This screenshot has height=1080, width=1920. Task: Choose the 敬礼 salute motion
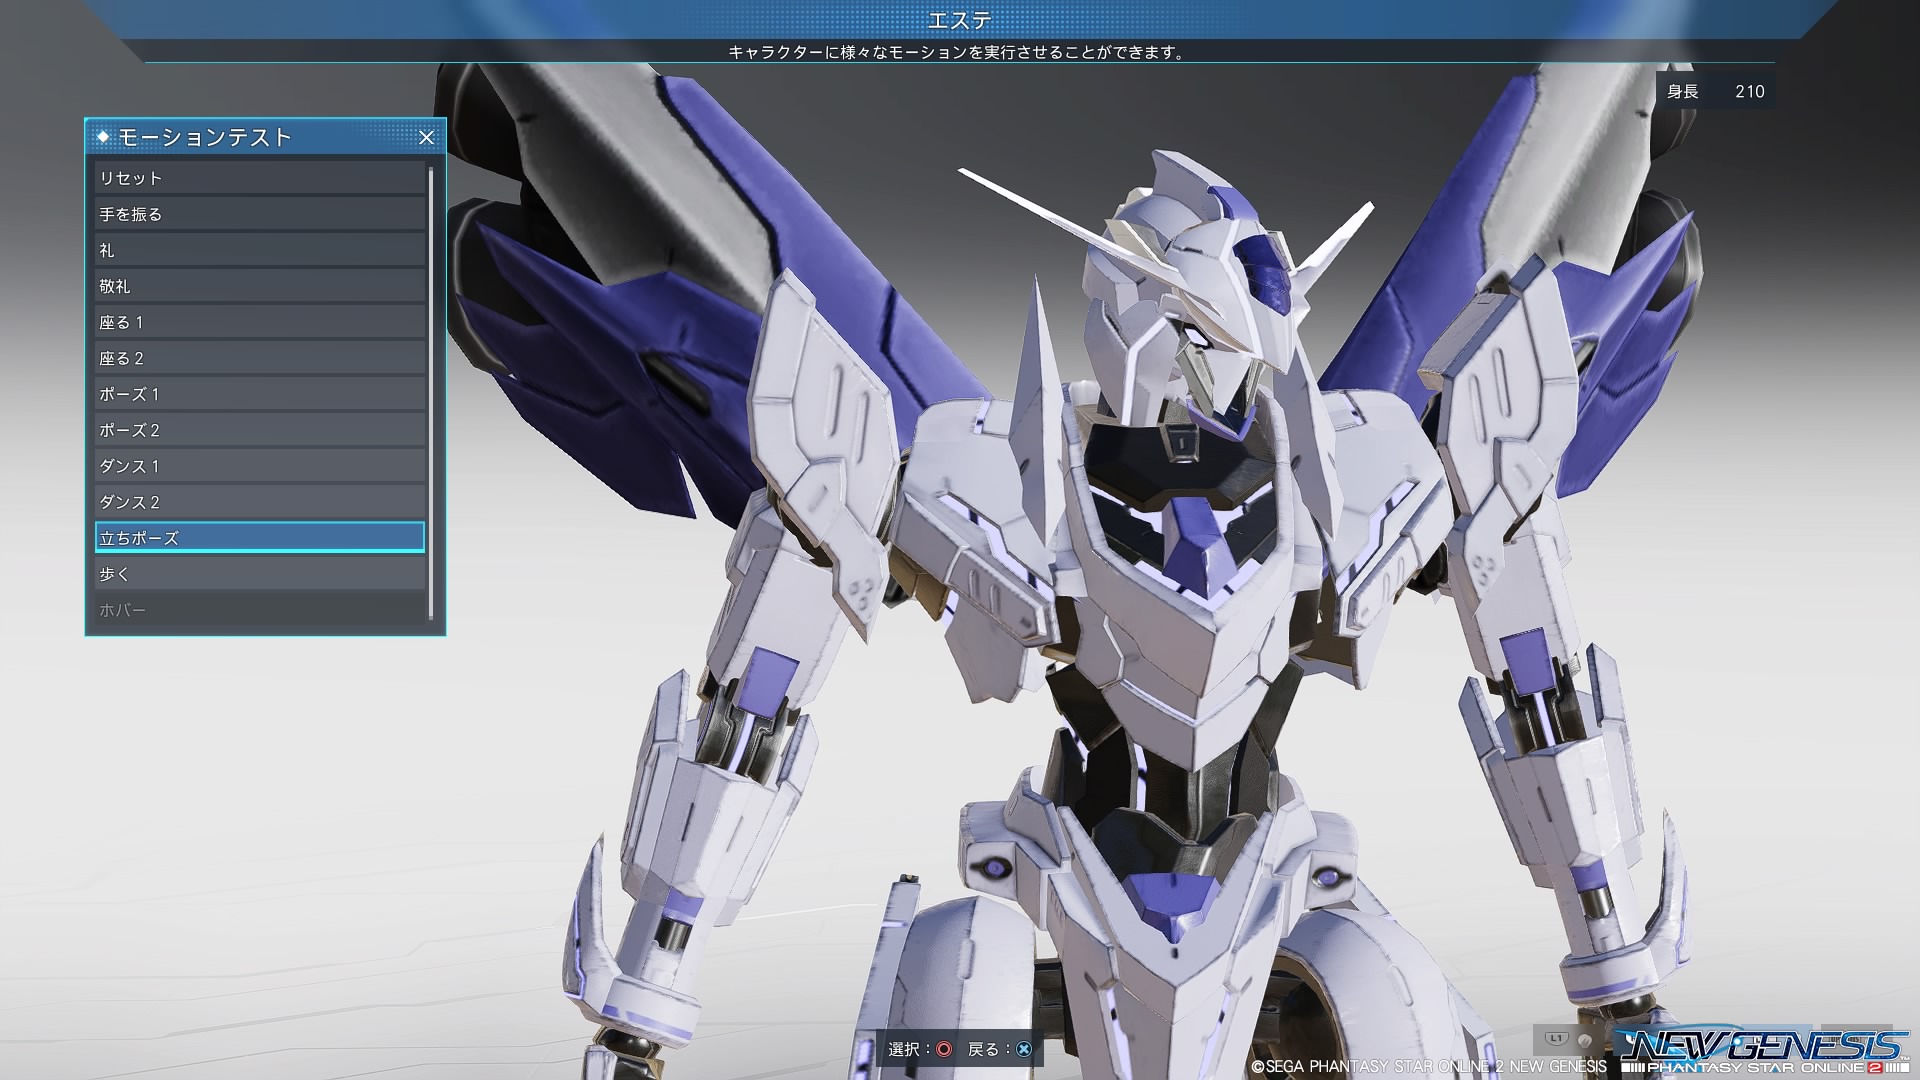coord(260,286)
